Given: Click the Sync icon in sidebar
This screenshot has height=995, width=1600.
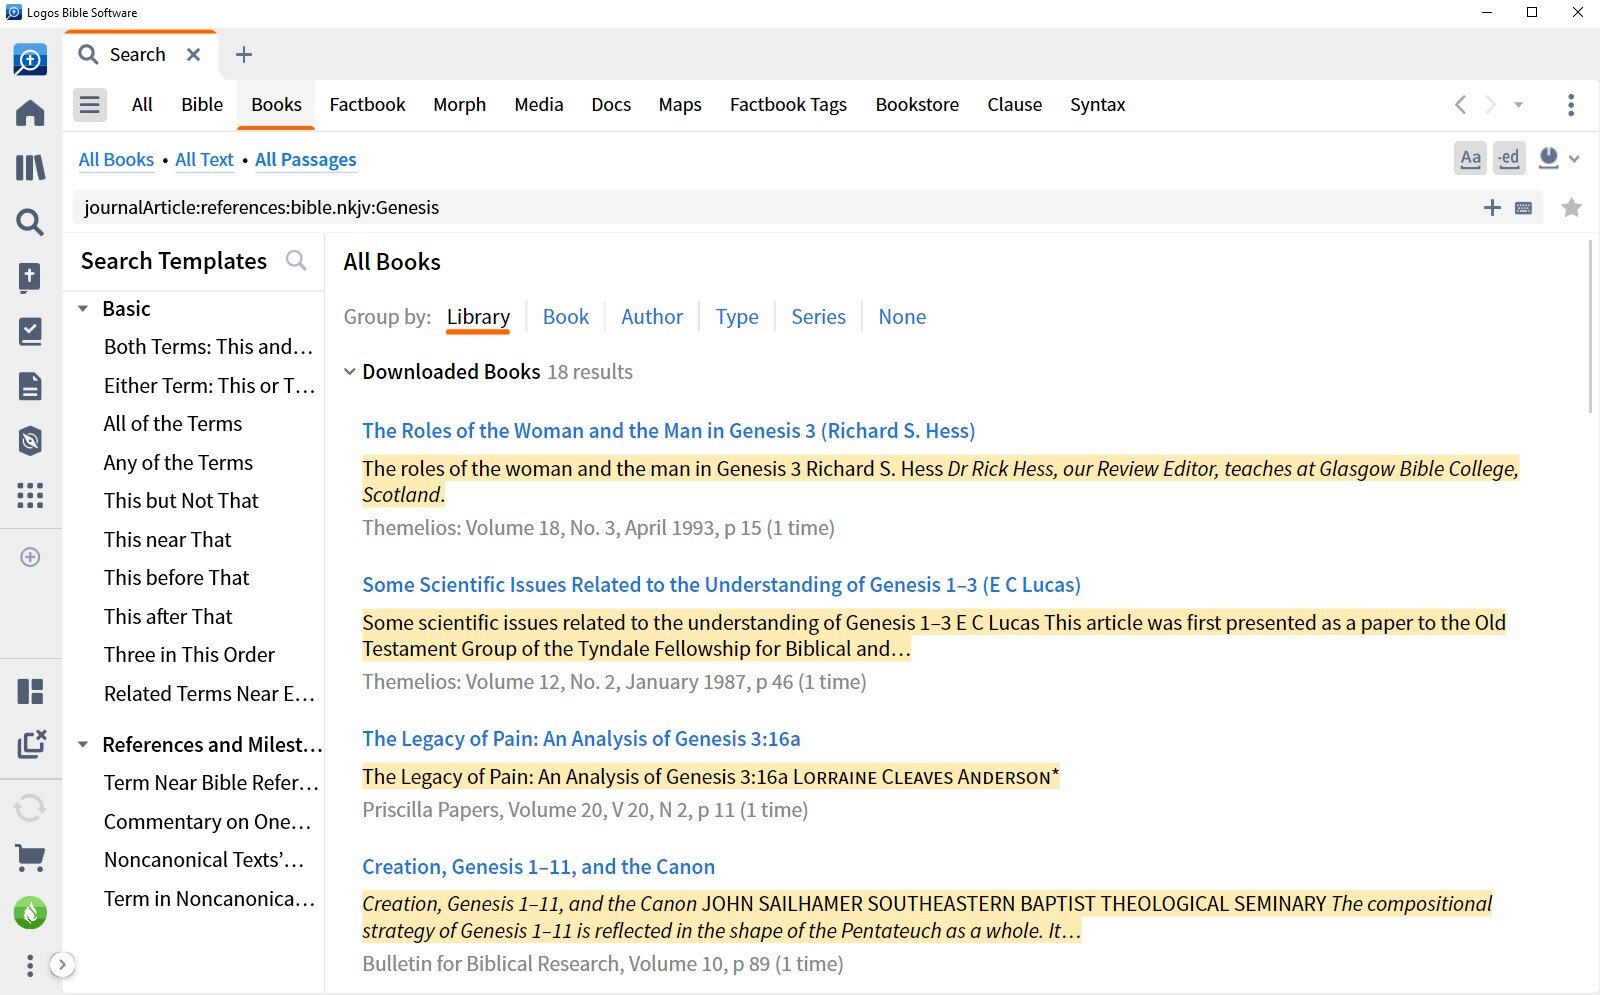Looking at the screenshot, I should click(x=30, y=807).
